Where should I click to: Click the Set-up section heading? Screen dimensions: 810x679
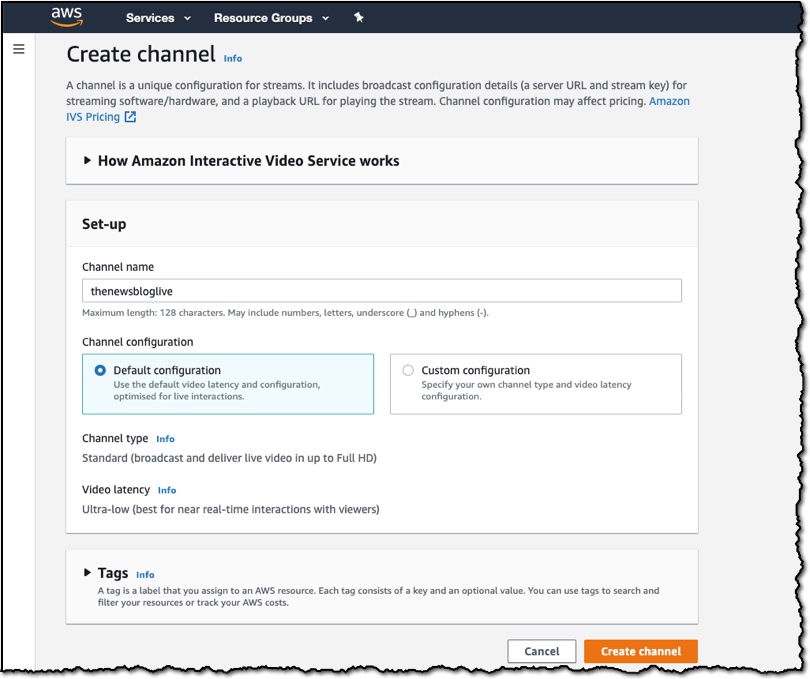[x=104, y=224]
